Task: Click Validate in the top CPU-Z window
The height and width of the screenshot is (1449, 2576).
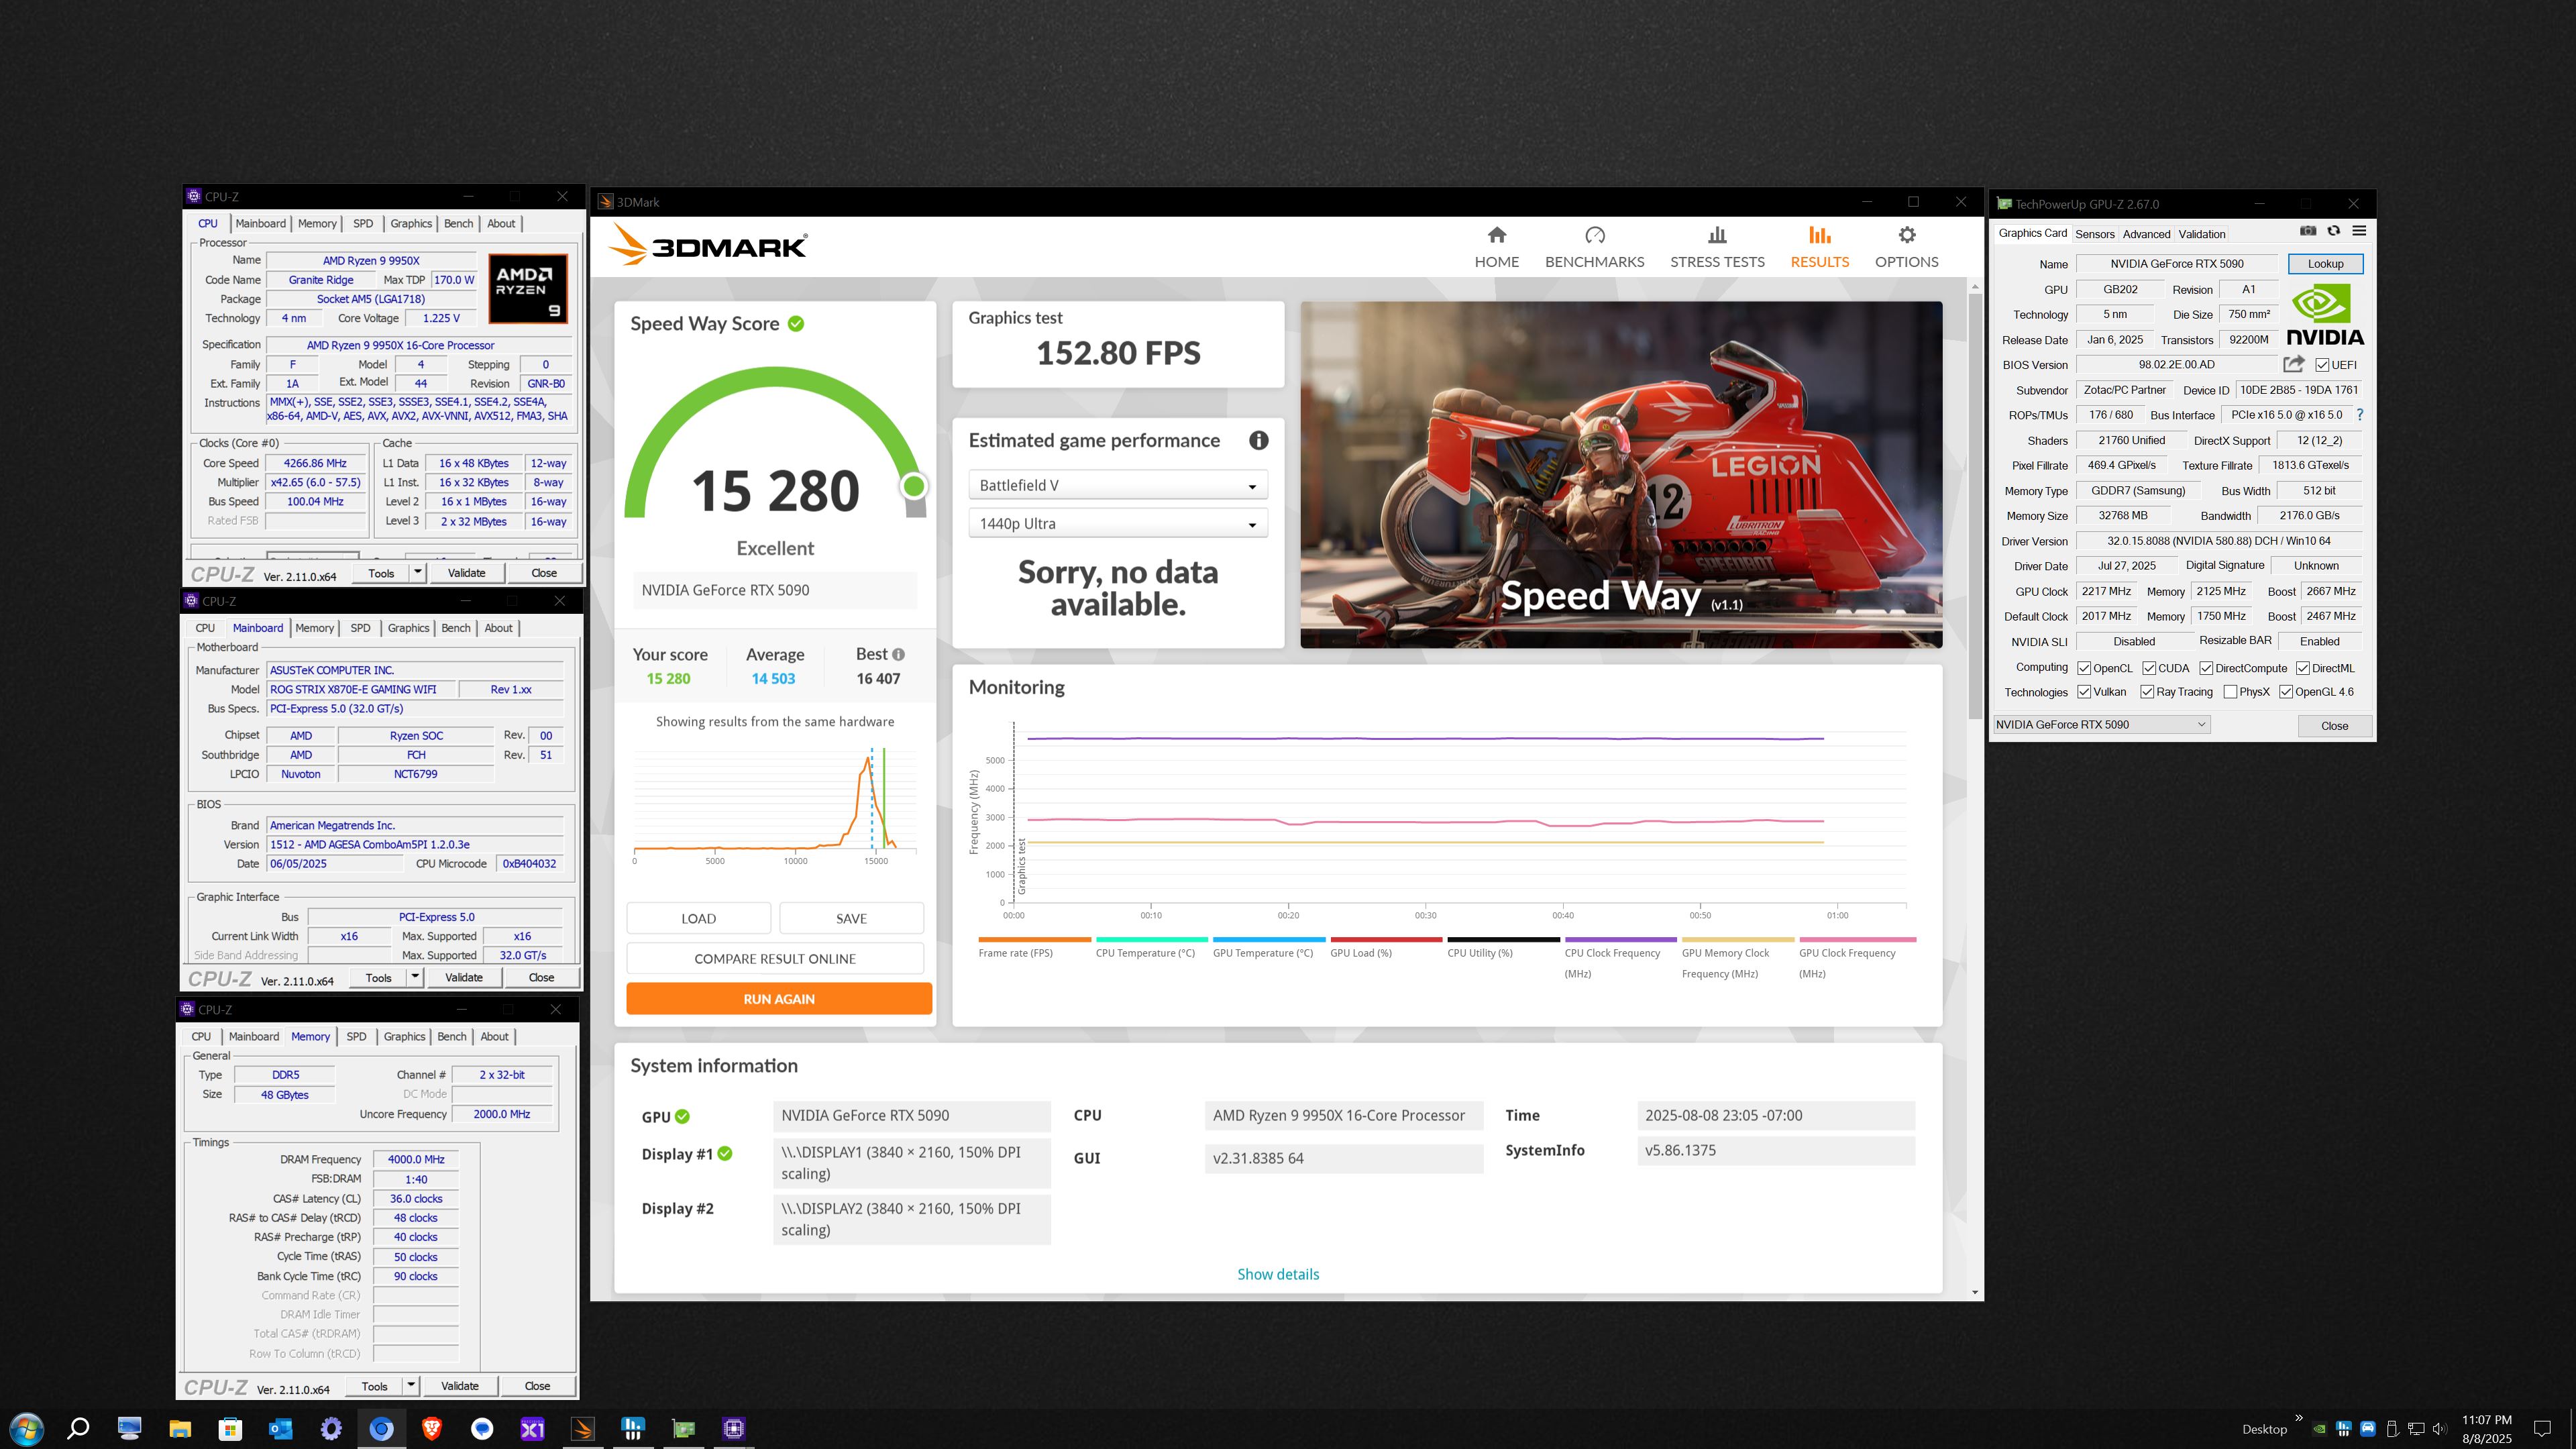Action: [466, 573]
